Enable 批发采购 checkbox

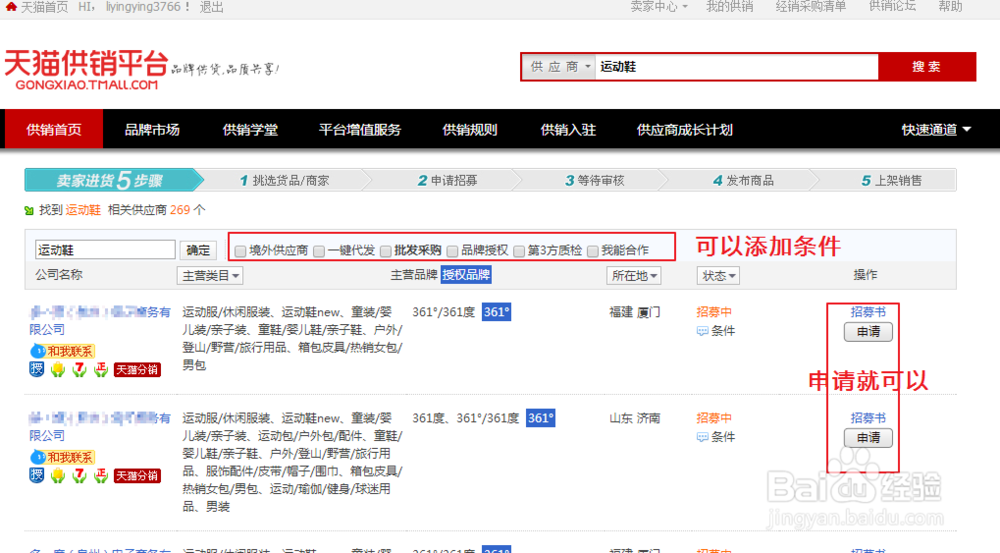coord(385,251)
